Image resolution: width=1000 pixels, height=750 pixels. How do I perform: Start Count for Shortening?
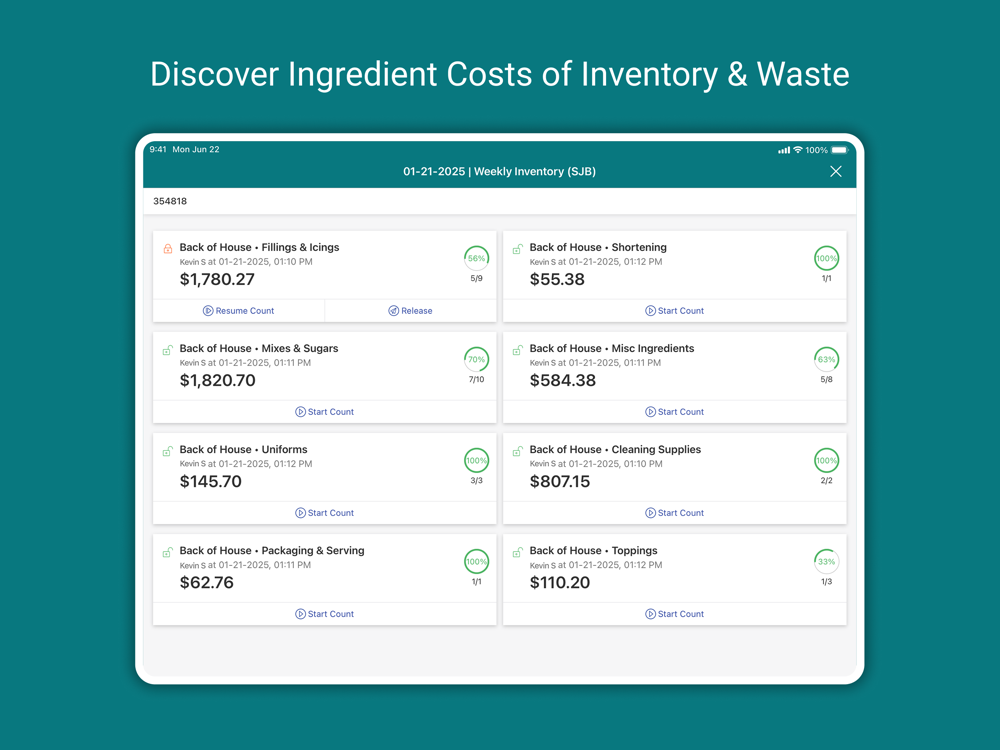click(674, 311)
